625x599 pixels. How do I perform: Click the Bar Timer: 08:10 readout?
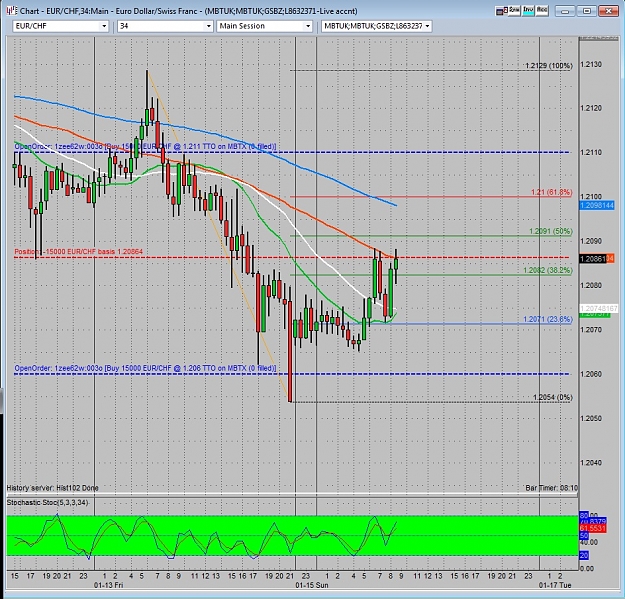(551, 488)
